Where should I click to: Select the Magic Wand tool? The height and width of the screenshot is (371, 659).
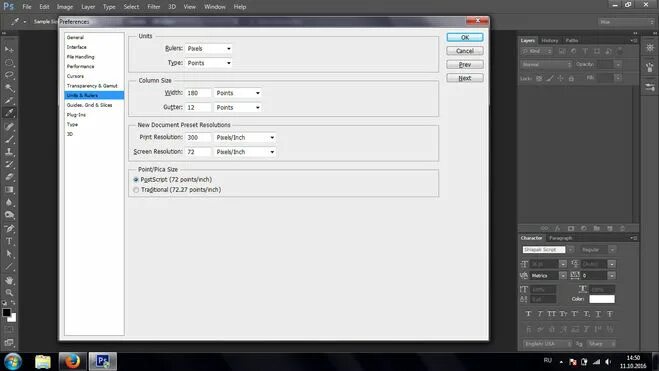(x=9, y=88)
